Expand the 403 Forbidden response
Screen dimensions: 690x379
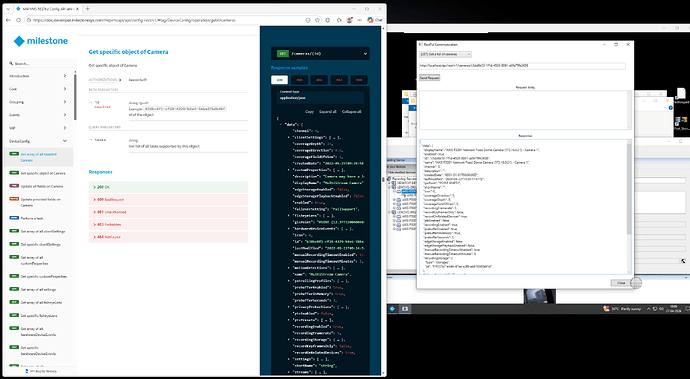pyautogui.click(x=168, y=224)
